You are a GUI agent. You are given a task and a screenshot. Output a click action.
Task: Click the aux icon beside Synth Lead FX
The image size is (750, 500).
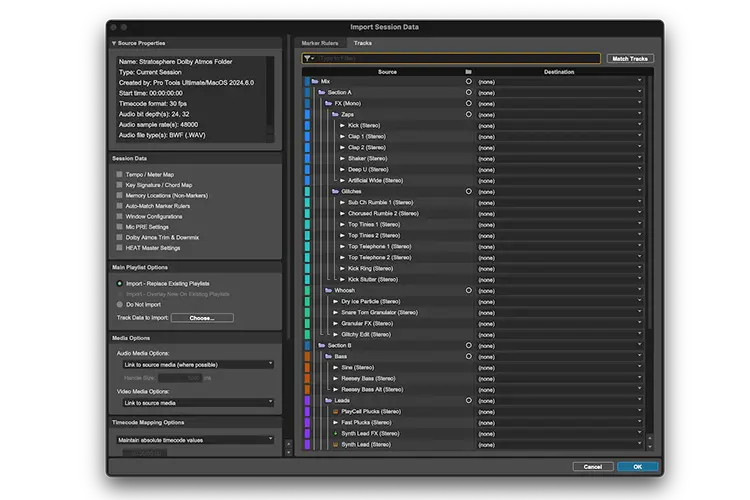coord(335,433)
